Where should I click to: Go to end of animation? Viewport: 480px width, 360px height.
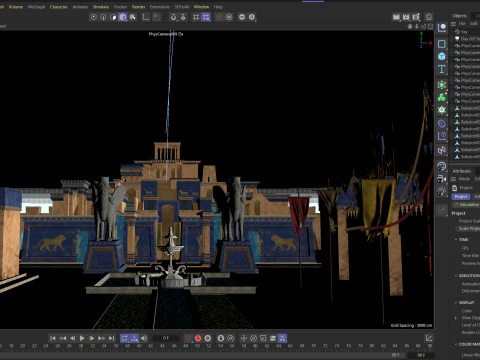pyautogui.click(x=111, y=338)
